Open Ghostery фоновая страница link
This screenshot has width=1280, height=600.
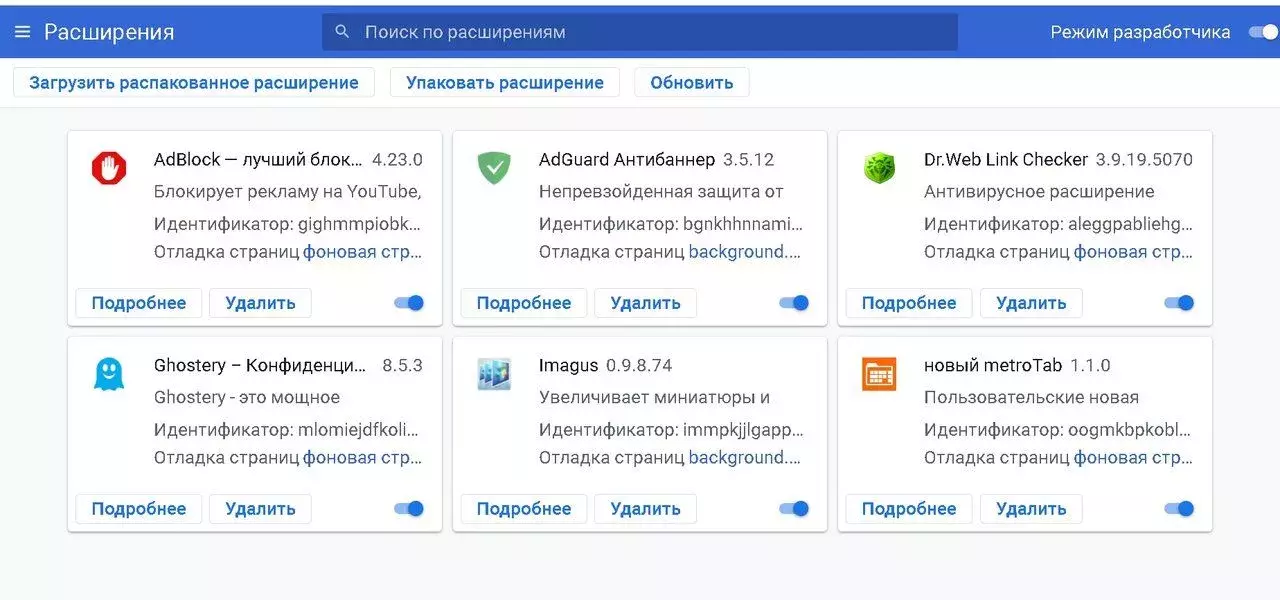pyautogui.click(x=363, y=458)
